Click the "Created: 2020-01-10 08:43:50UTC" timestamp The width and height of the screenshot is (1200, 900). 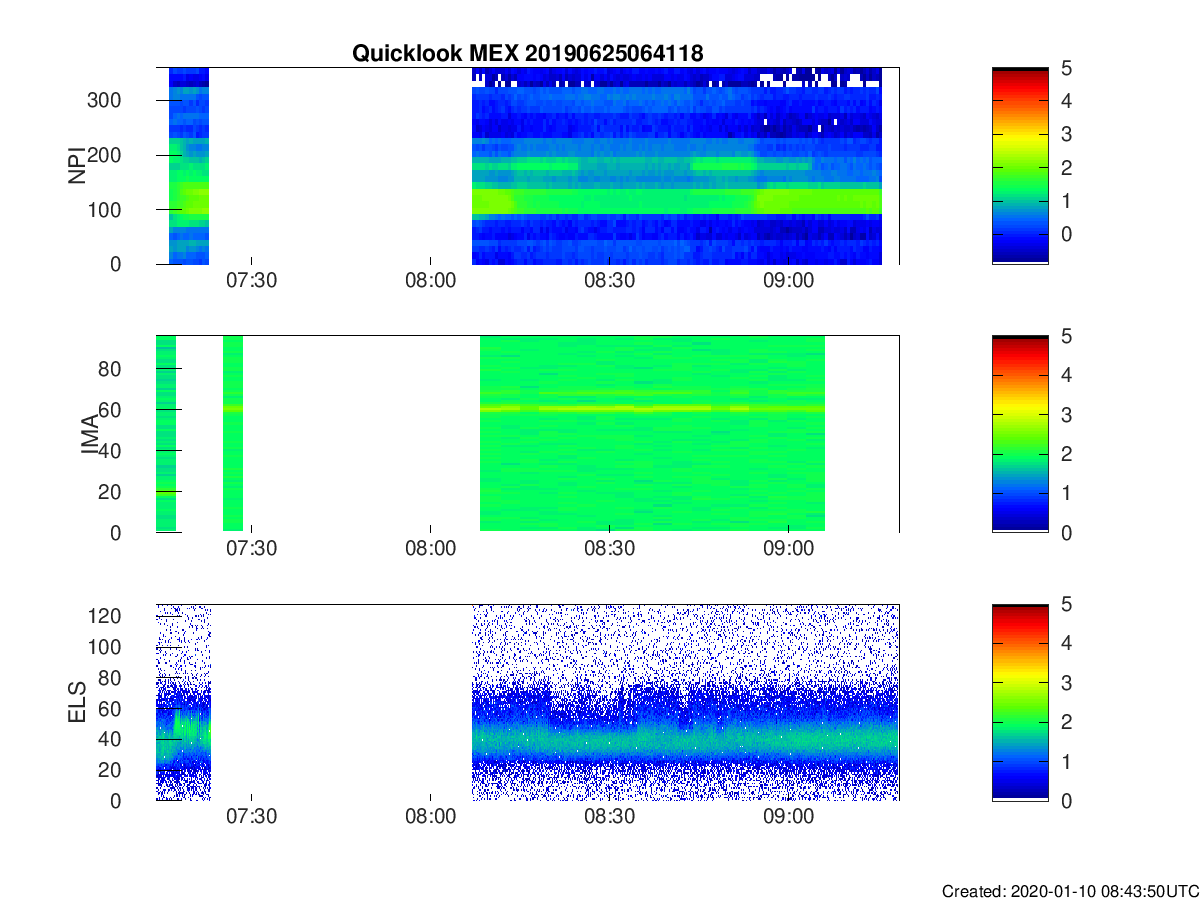point(1069,890)
